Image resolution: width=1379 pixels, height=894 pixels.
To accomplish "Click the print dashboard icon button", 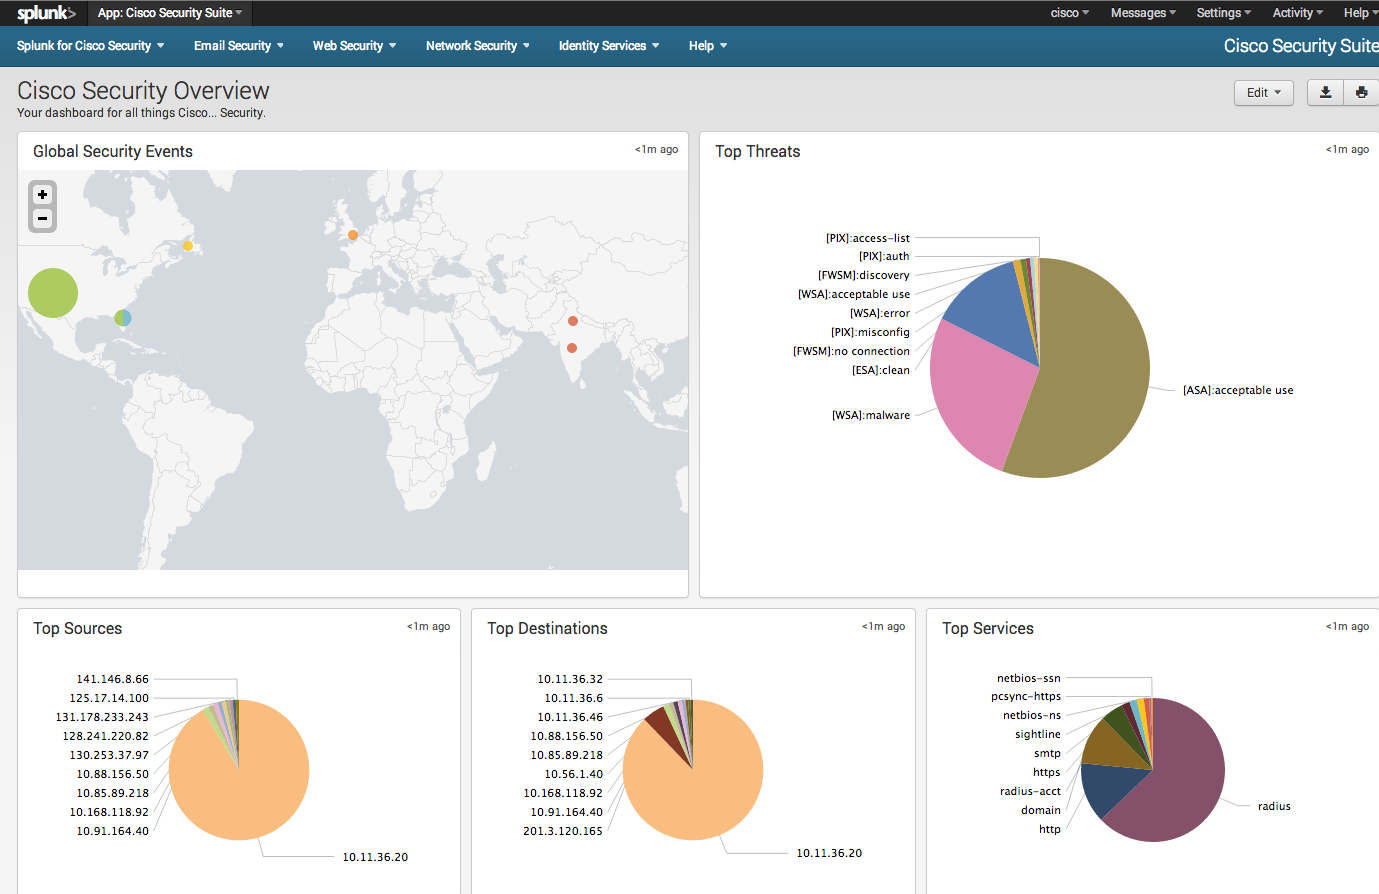I will click(x=1361, y=93).
